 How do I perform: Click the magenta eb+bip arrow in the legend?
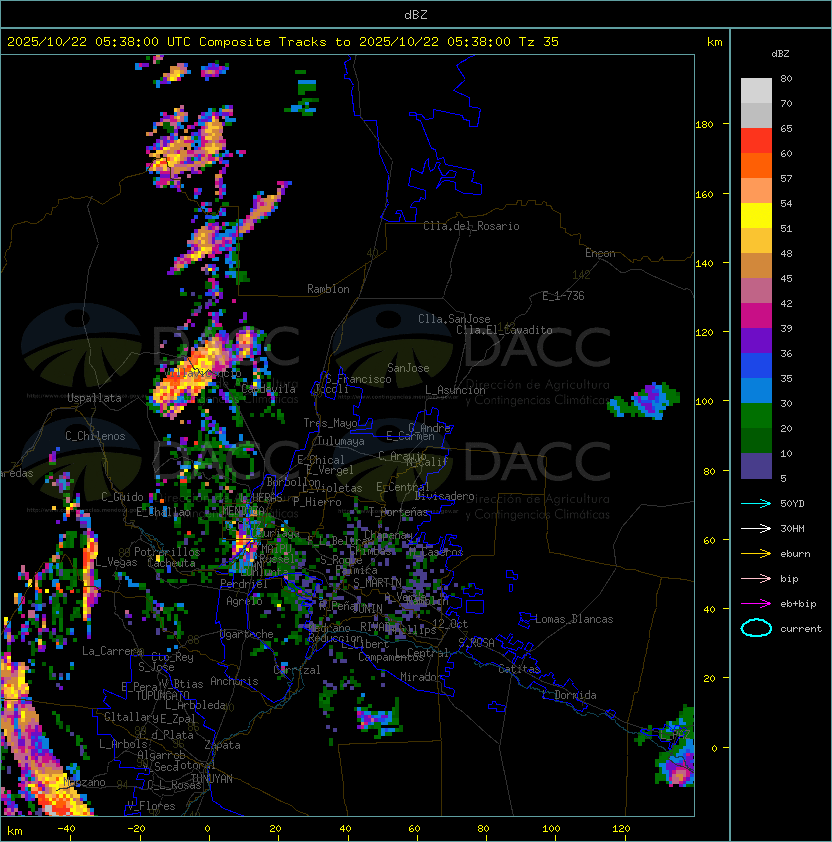756,604
